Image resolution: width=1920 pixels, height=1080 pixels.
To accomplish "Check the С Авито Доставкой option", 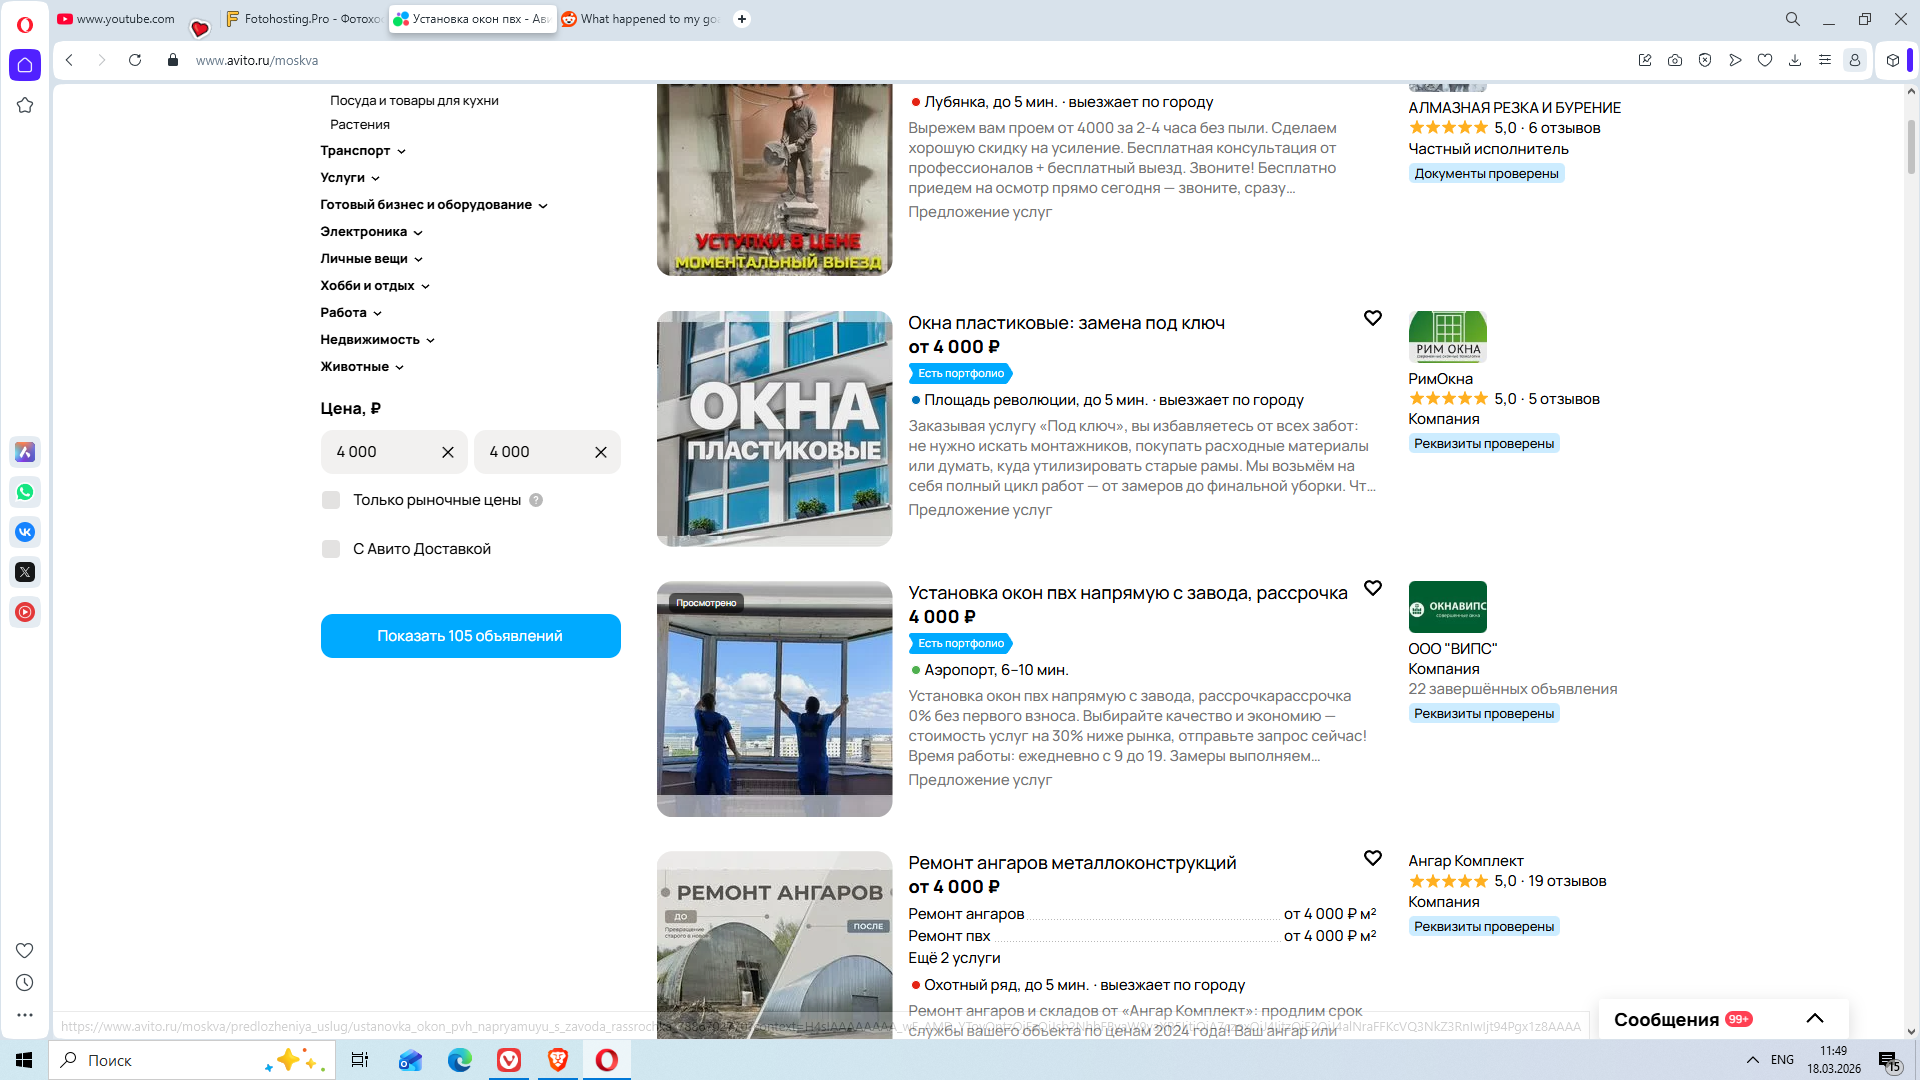I will (331, 549).
